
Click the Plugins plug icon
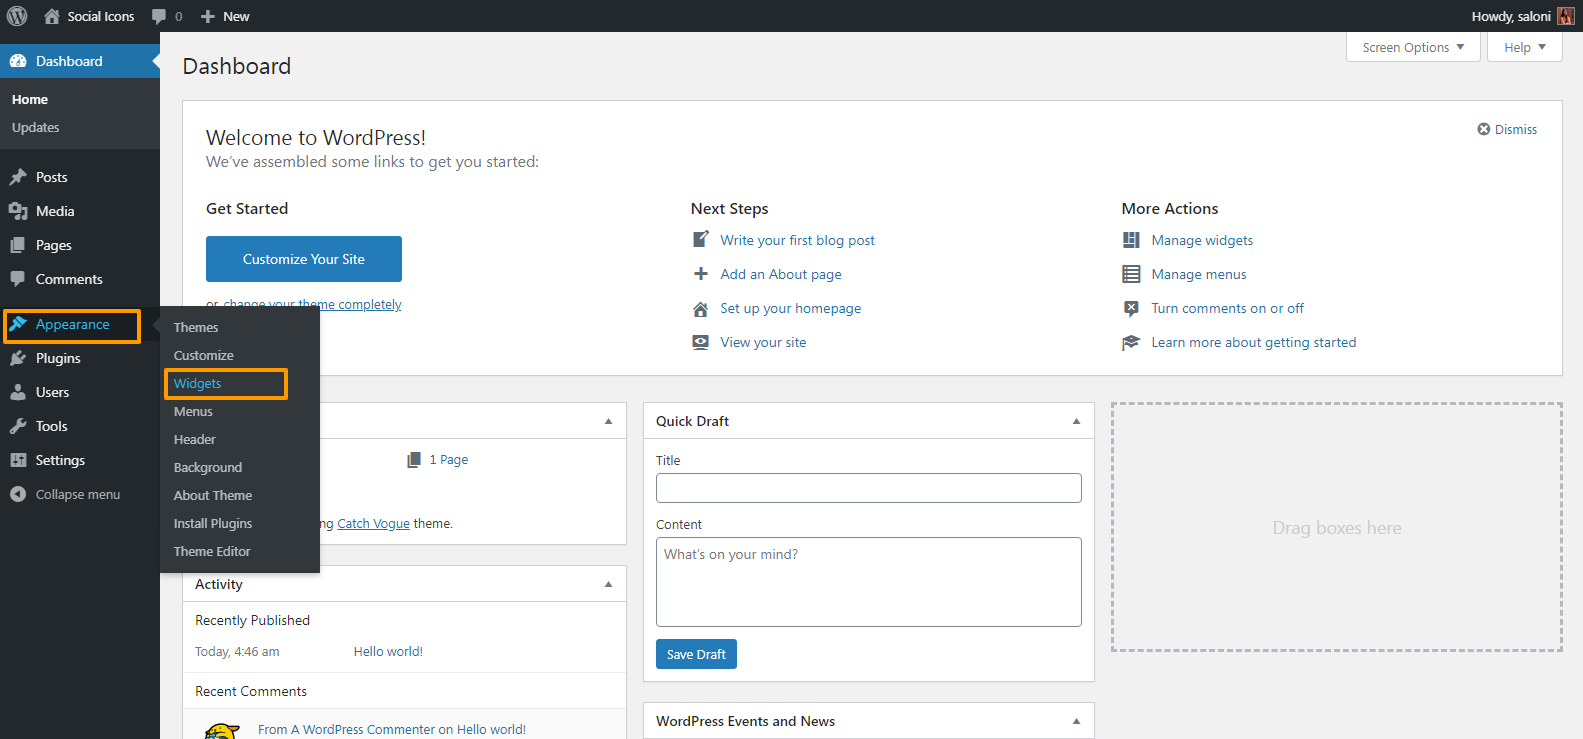[18, 358]
